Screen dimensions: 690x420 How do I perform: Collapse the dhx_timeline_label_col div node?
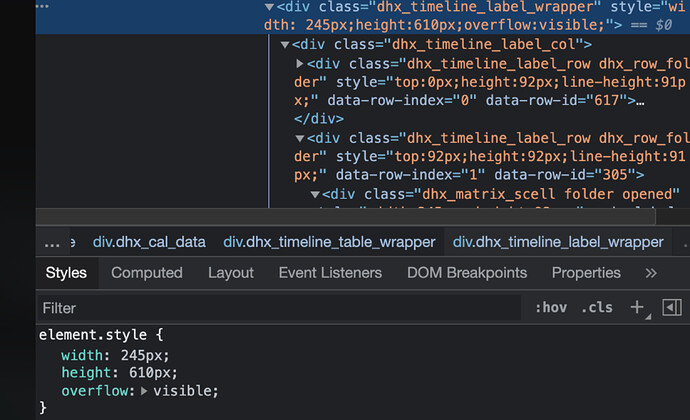[x=285, y=44]
